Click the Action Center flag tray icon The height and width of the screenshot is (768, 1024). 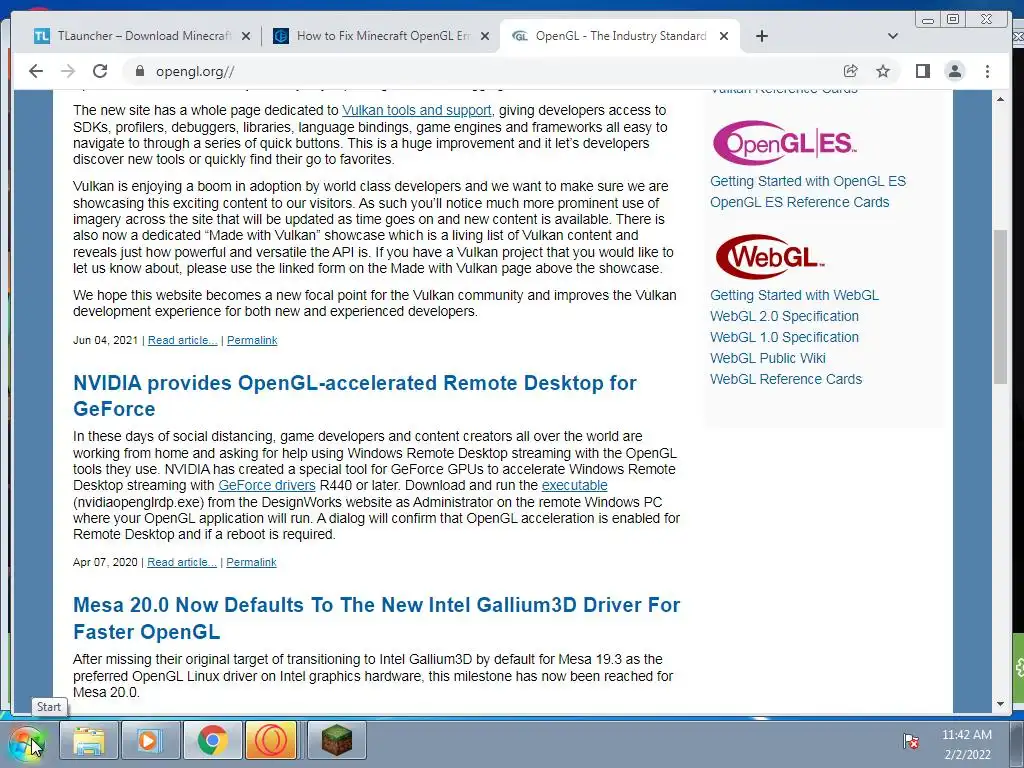910,741
